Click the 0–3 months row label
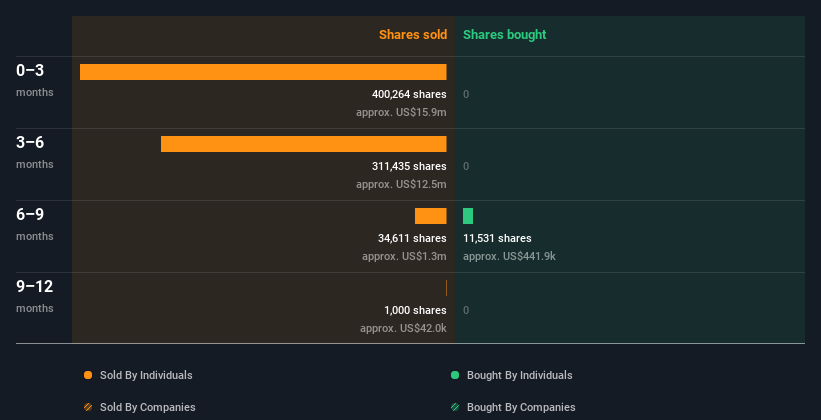Viewport: 821px width, 420px height. pos(35,80)
